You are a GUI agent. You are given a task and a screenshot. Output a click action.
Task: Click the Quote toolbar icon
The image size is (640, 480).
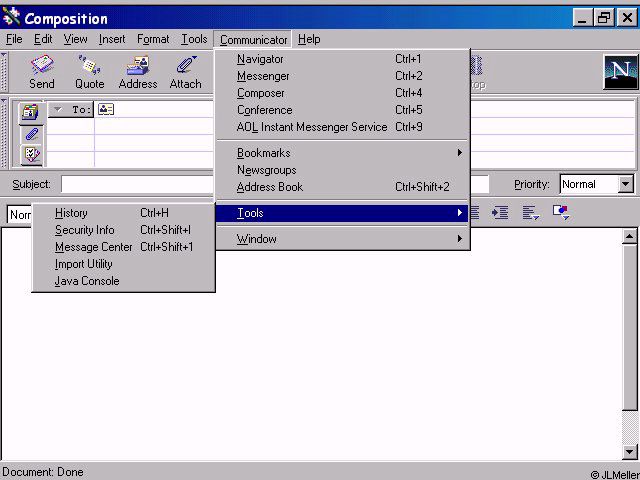point(89,72)
